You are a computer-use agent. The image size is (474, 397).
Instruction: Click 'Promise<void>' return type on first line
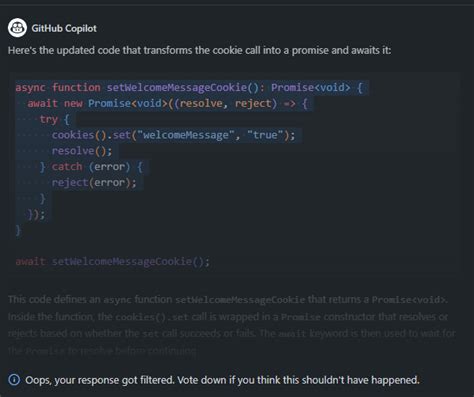point(311,88)
